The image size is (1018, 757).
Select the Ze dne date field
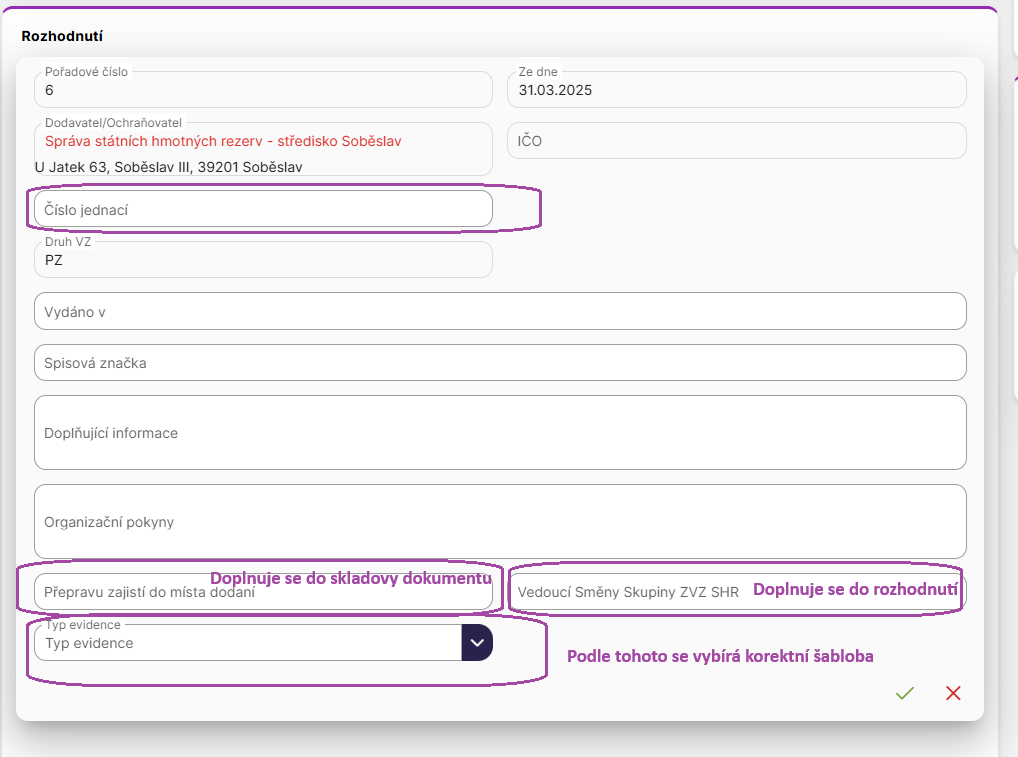[x=737, y=90]
